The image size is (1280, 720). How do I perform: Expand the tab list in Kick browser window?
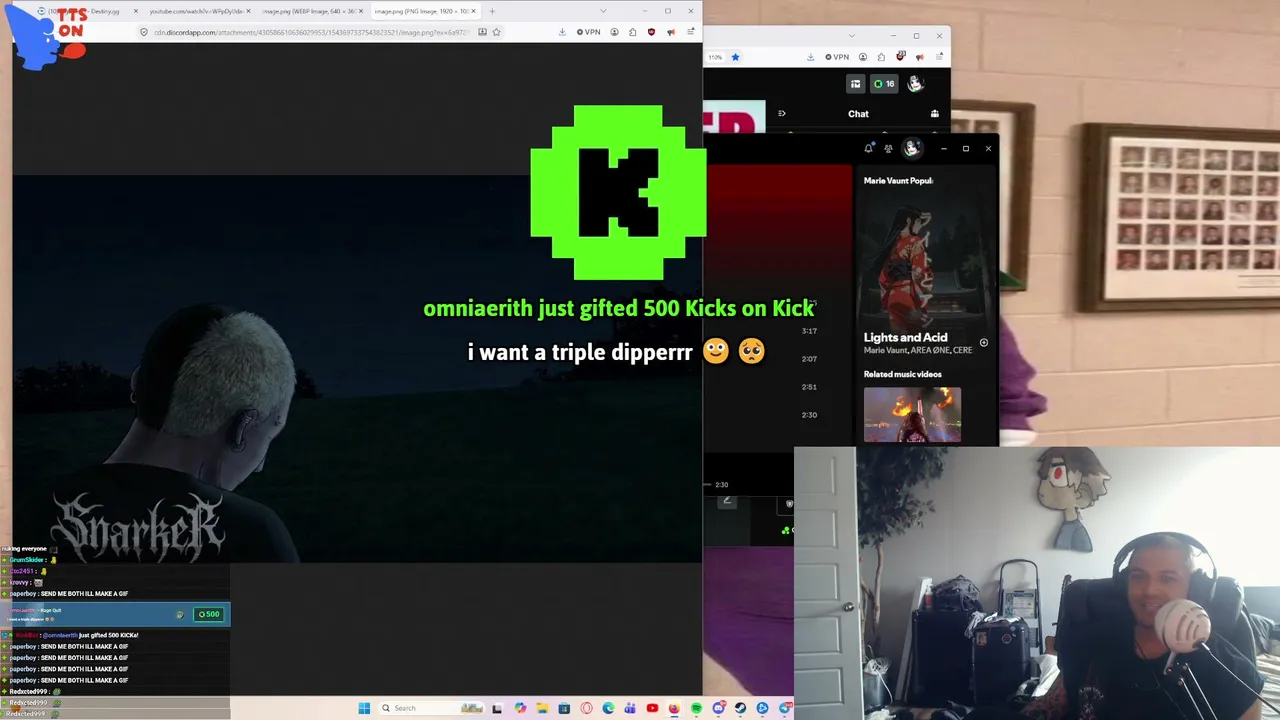coord(851,36)
